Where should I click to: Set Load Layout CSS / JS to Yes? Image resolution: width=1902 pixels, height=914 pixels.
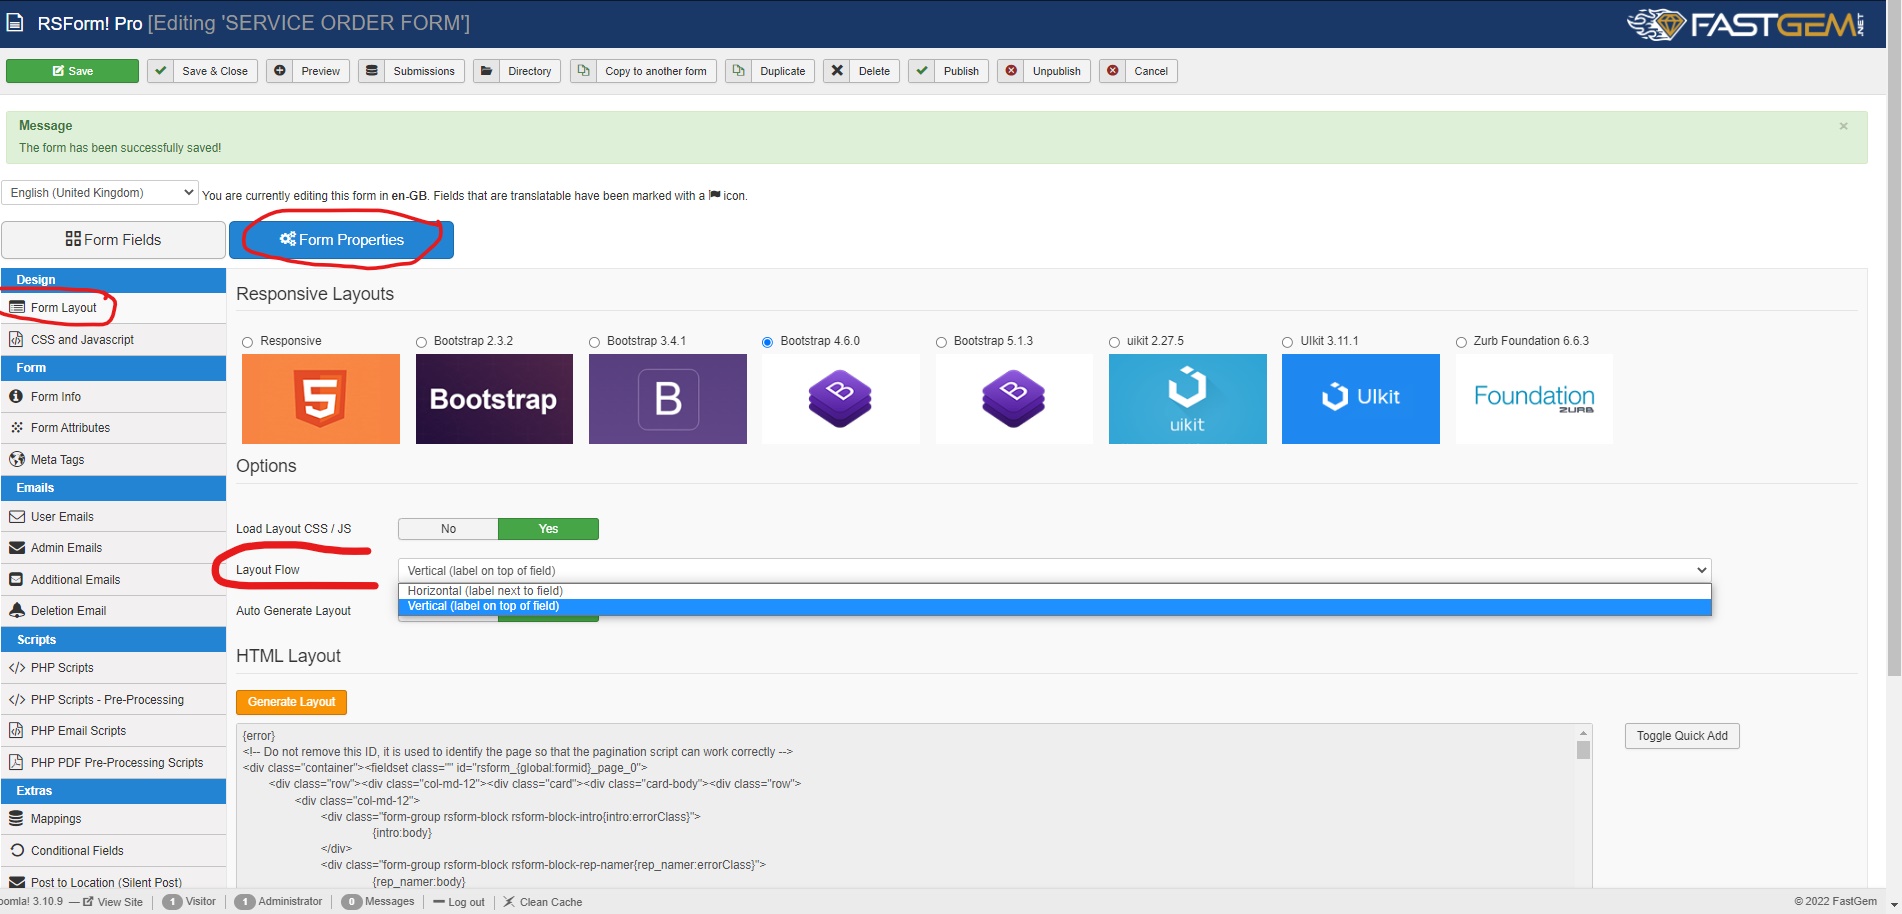(548, 529)
